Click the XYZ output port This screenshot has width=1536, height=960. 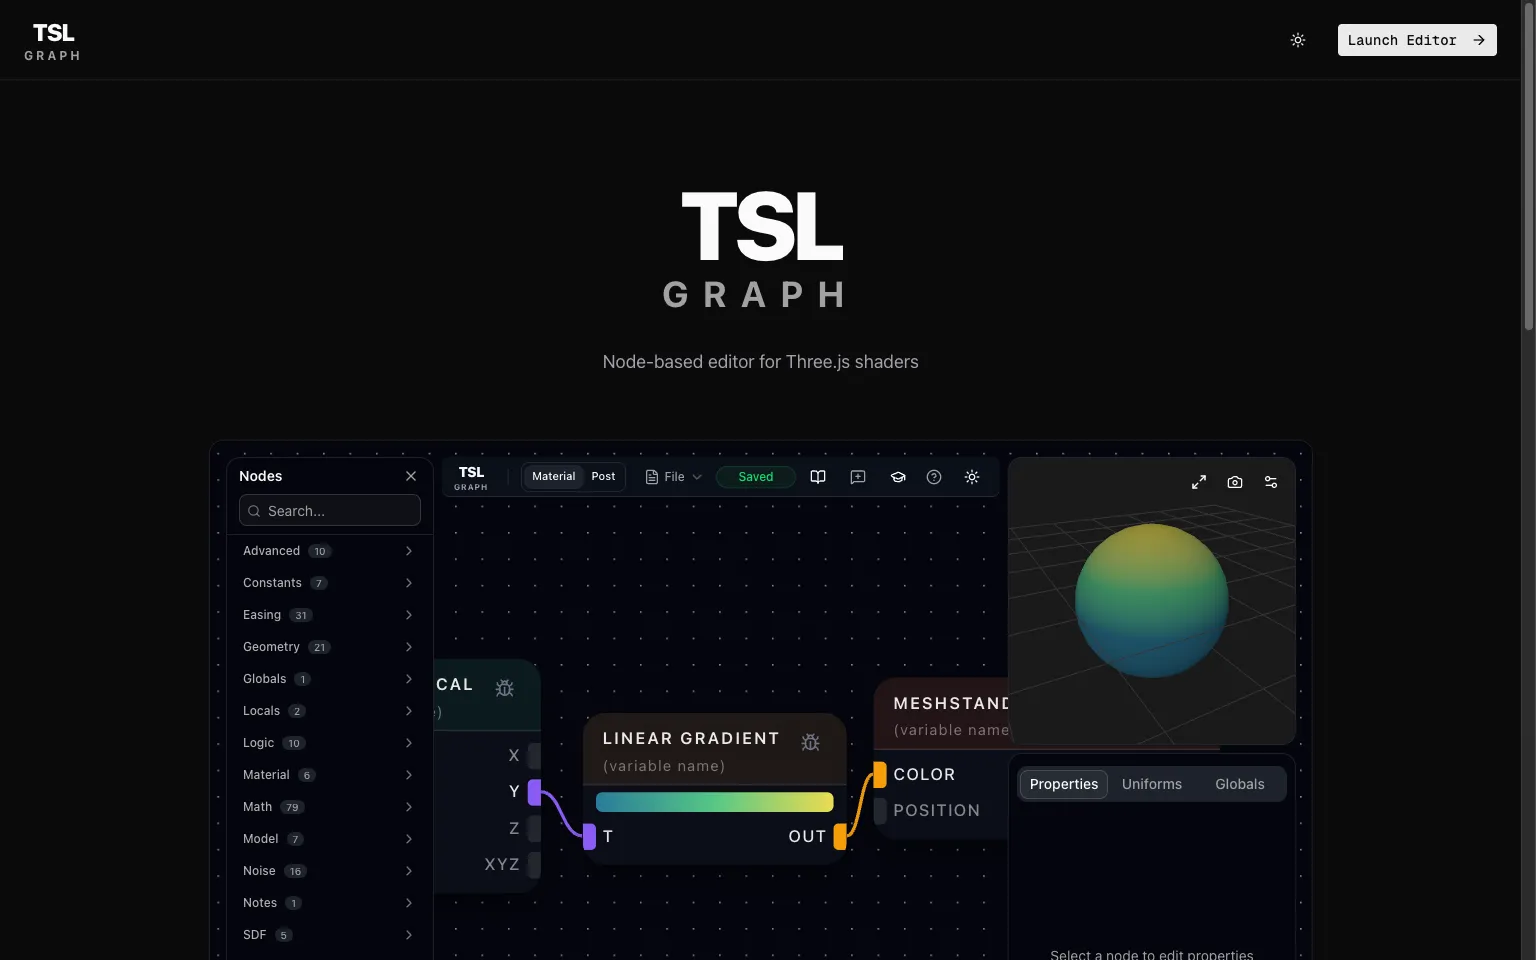click(x=535, y=864)
